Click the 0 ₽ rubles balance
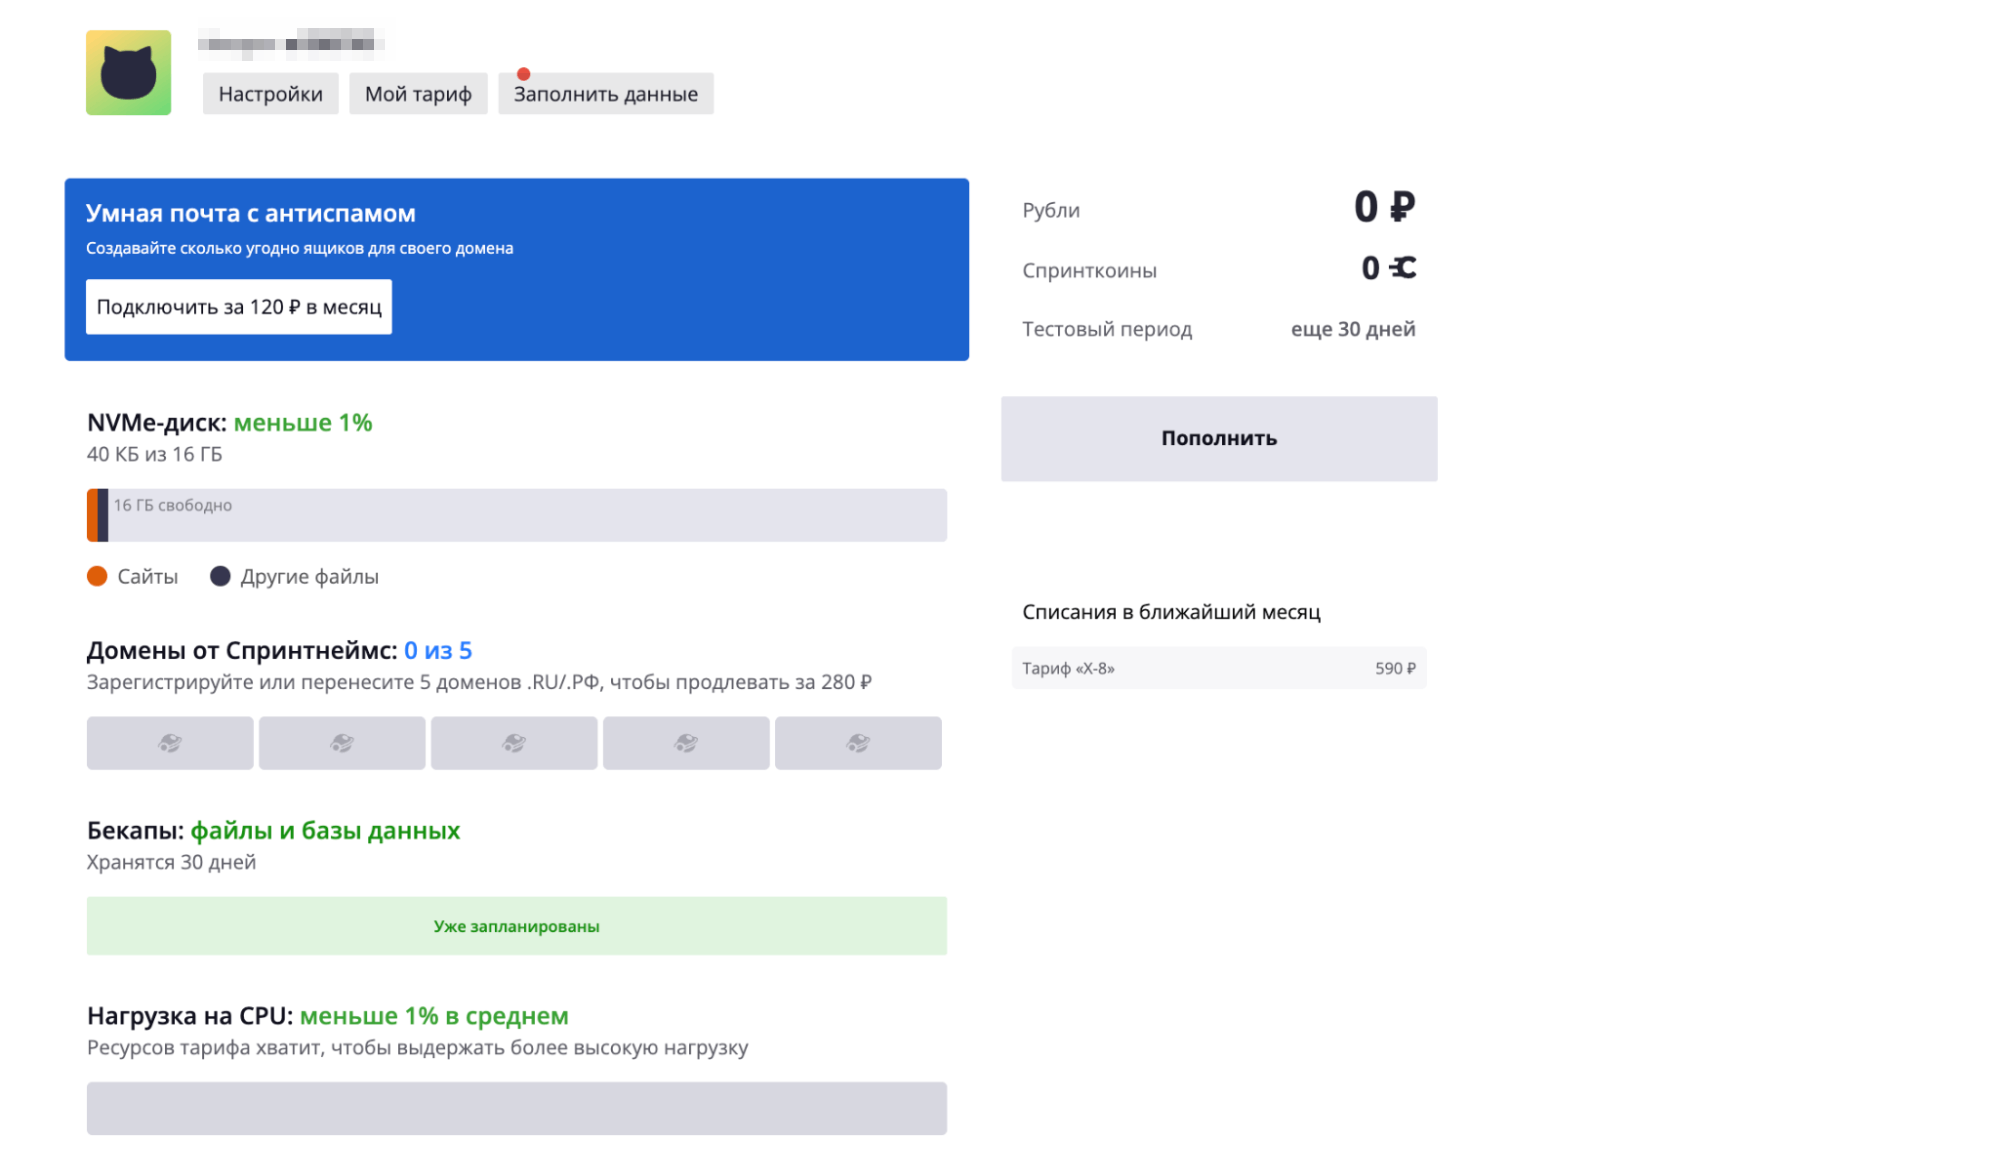 pyautogui.click(x=1385, y=207)
